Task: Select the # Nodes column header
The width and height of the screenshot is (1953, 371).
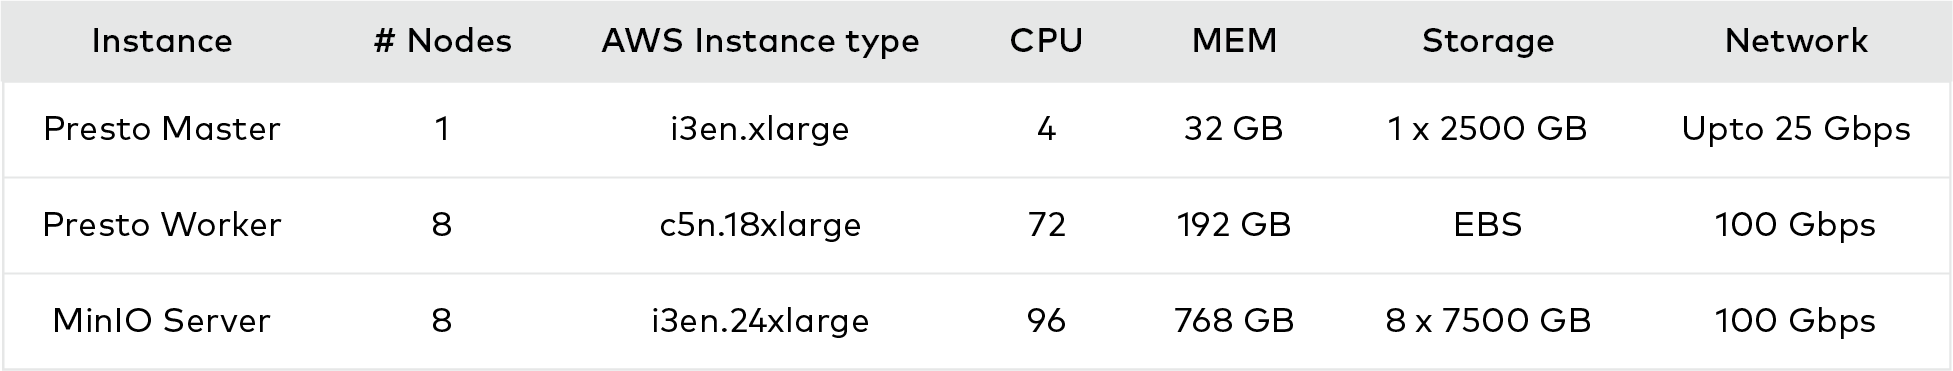Action: [442, 41]
